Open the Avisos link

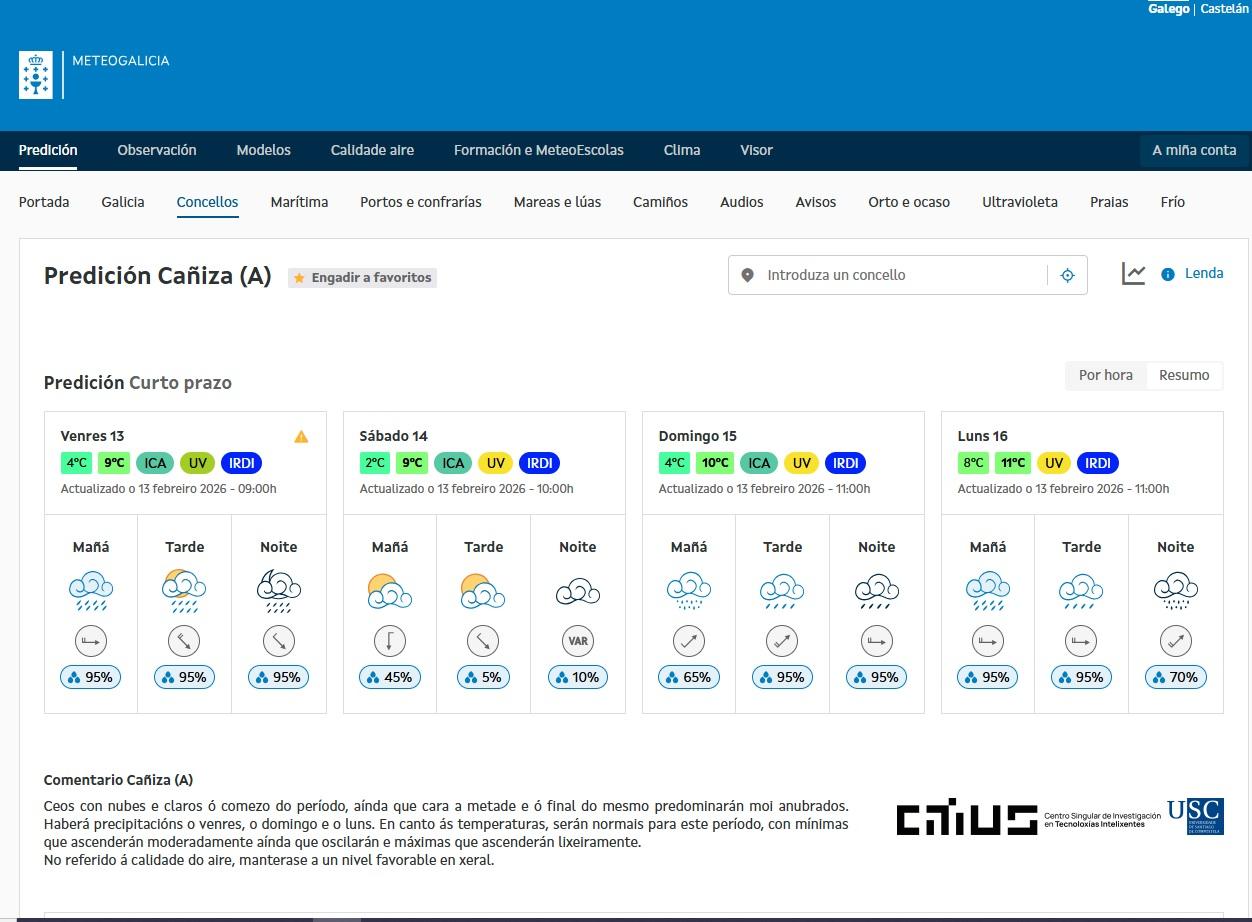(816, 202)
